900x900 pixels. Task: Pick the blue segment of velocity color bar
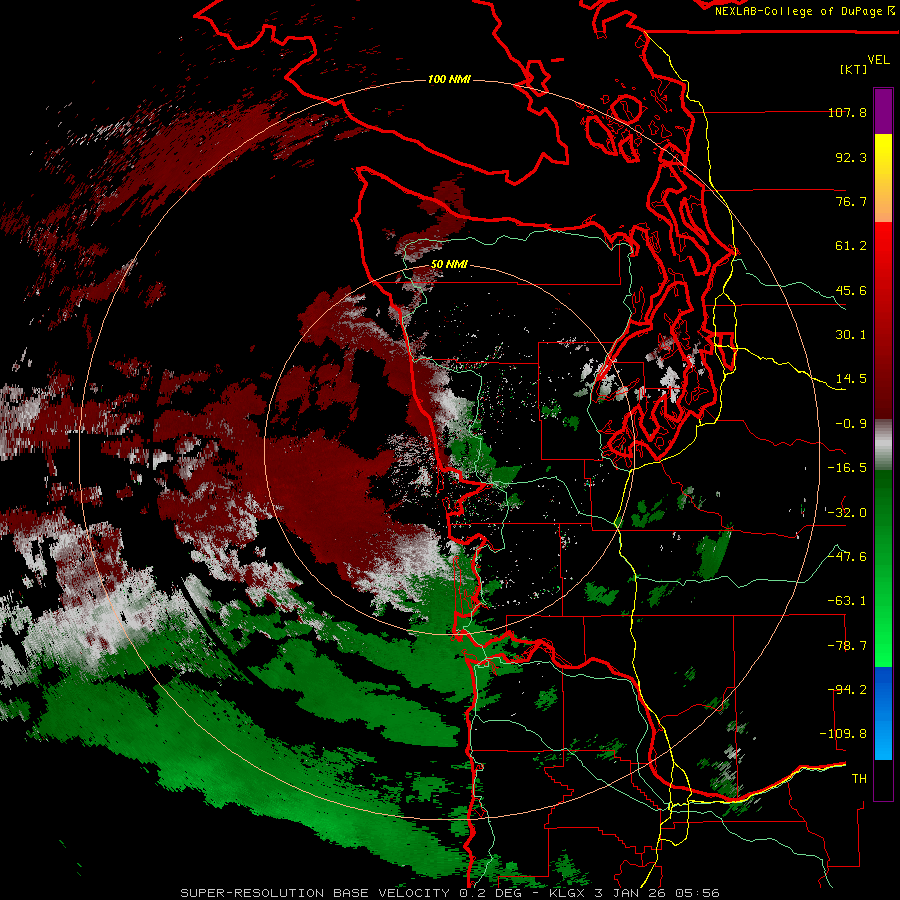[x=883, y=713]
